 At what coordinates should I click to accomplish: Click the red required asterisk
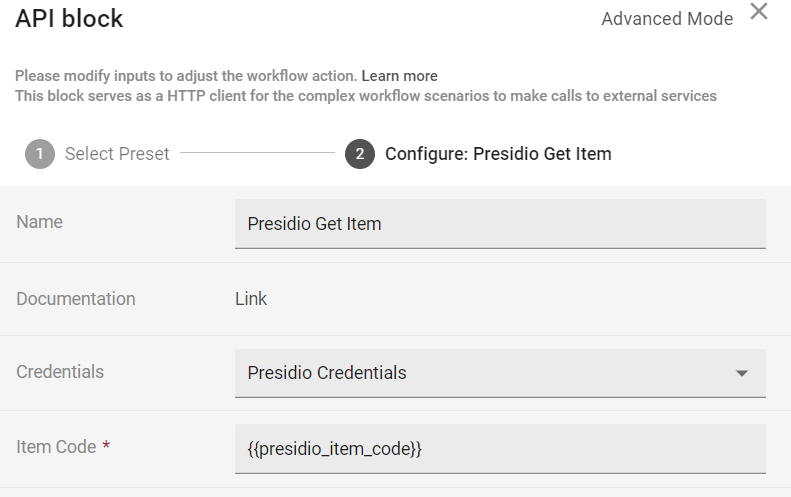[x=106, y=447]
